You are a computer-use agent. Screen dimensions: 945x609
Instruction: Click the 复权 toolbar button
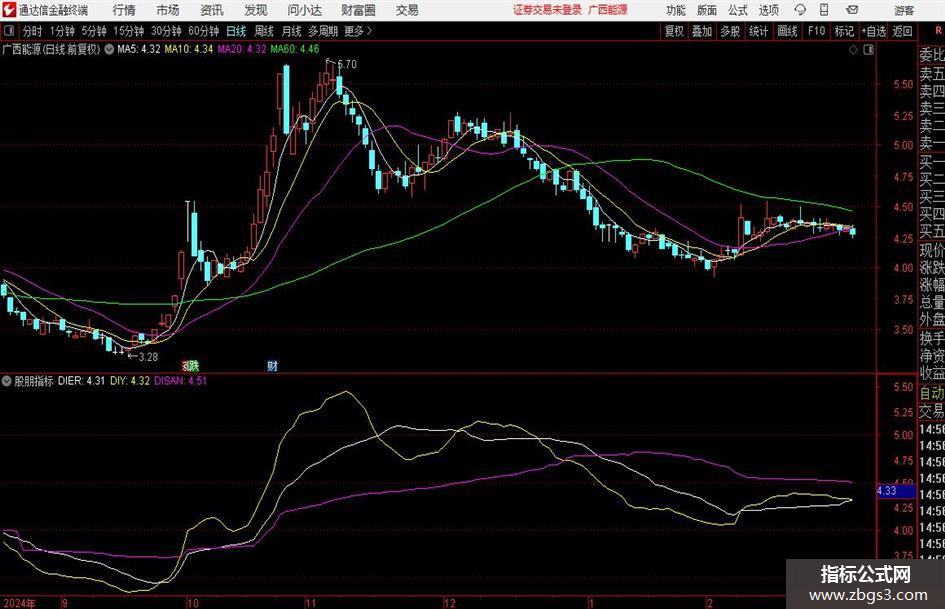674,31
